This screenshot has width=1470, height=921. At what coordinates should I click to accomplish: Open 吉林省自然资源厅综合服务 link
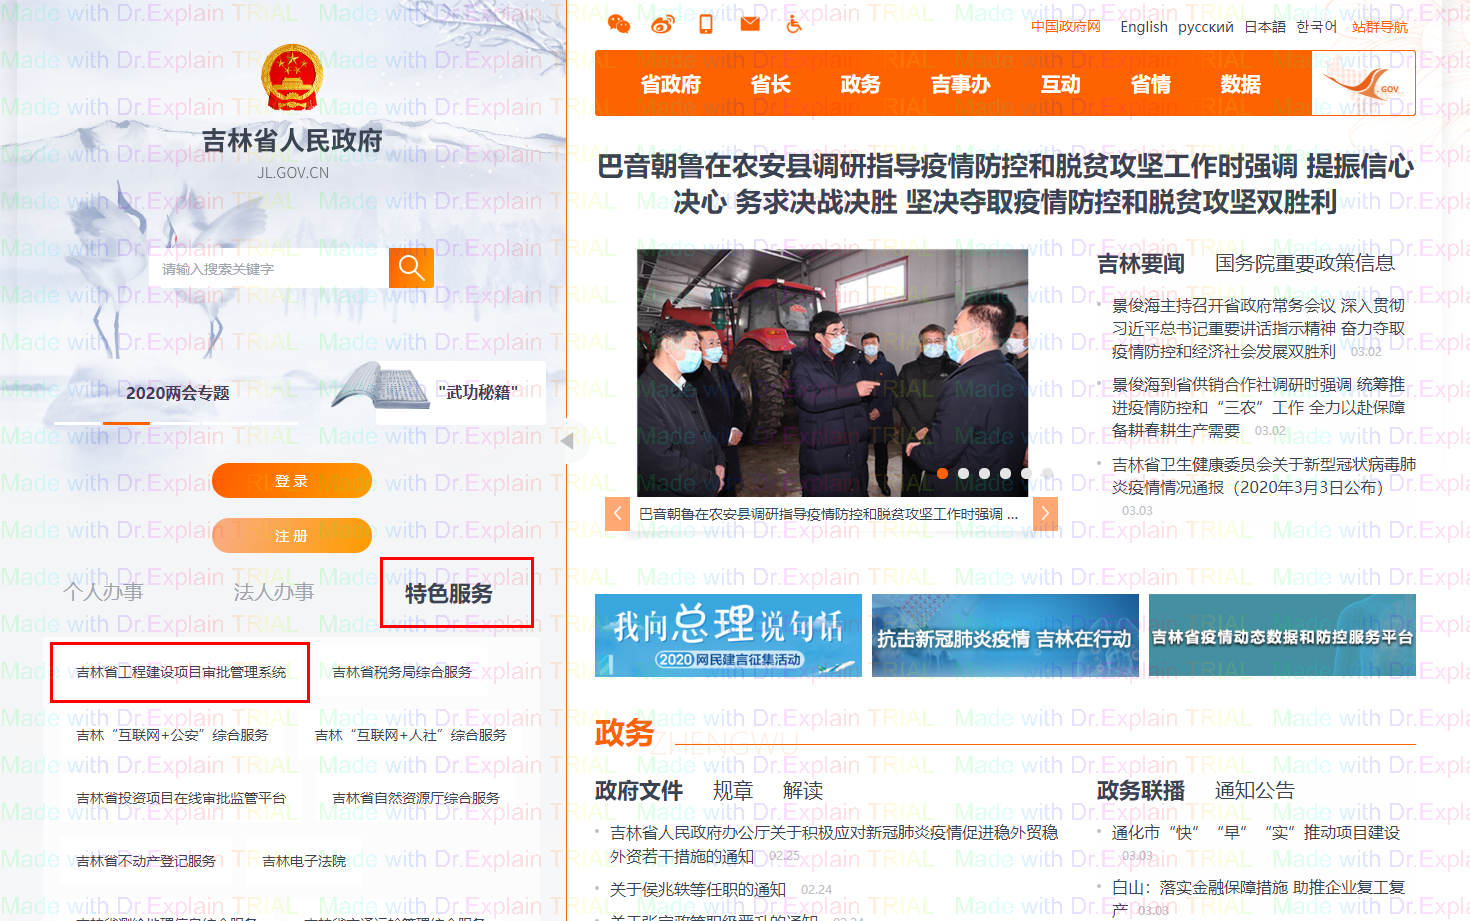pos(416,798)
